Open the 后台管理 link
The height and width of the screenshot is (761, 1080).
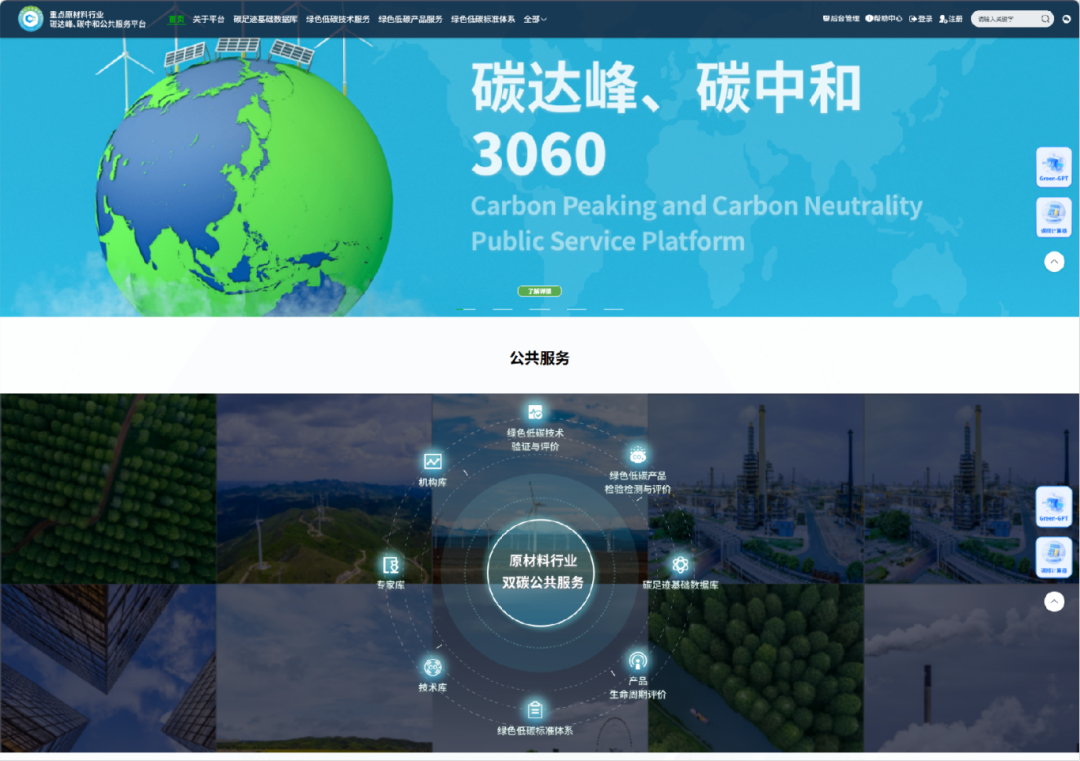tap(841, 19)
